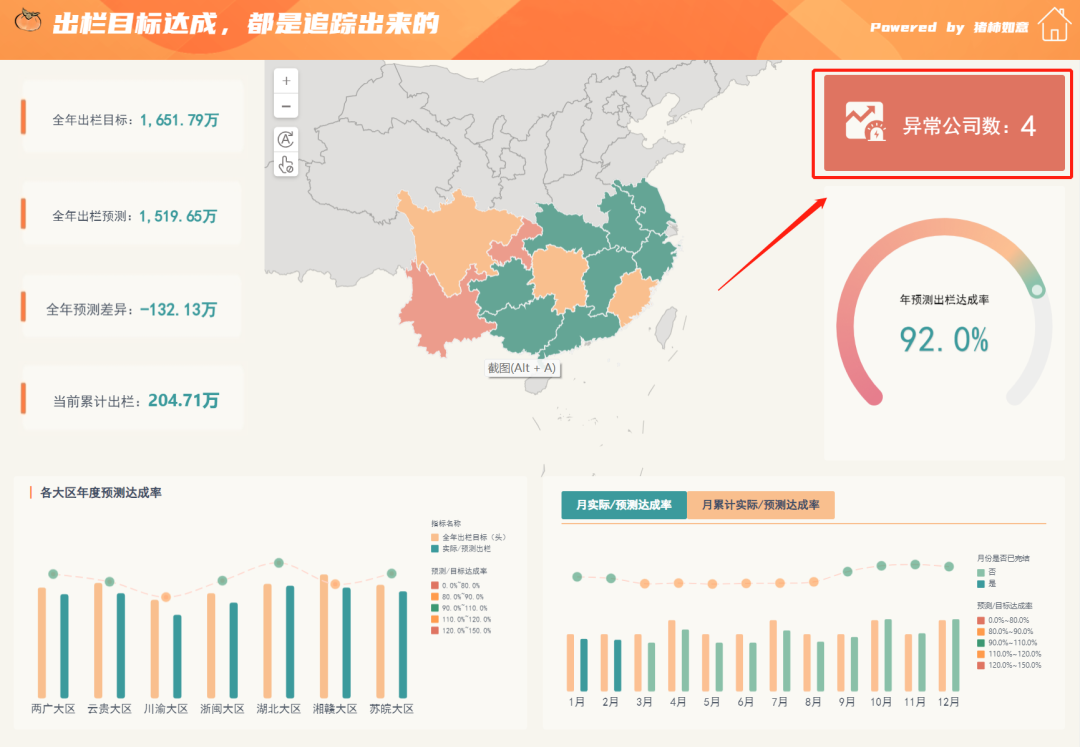Click 是 legend swatch in monthly chart

[981, 584]
